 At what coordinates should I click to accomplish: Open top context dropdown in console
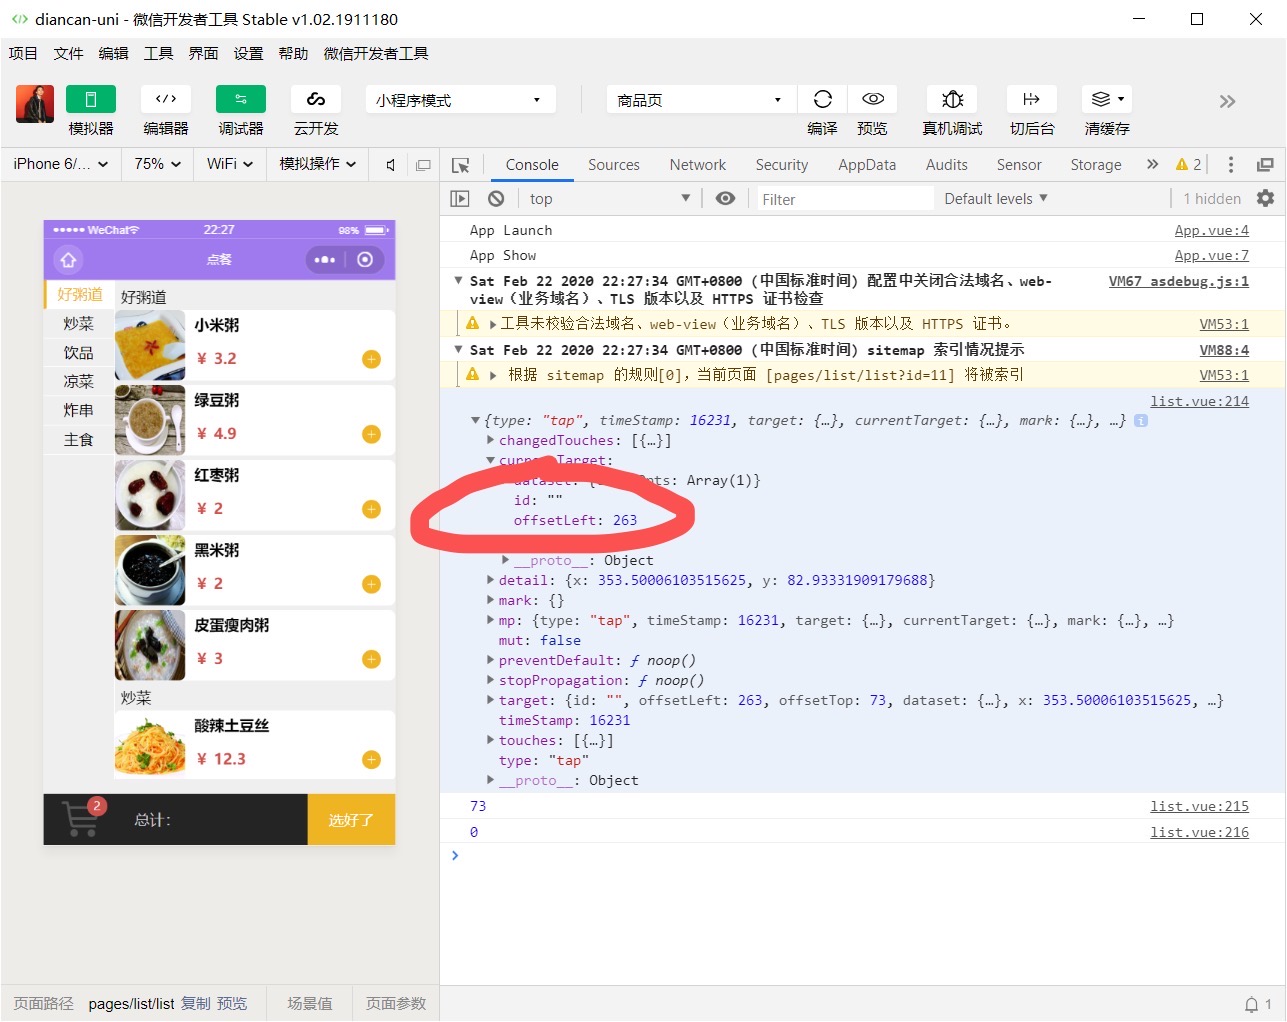(x=610, y=199)
